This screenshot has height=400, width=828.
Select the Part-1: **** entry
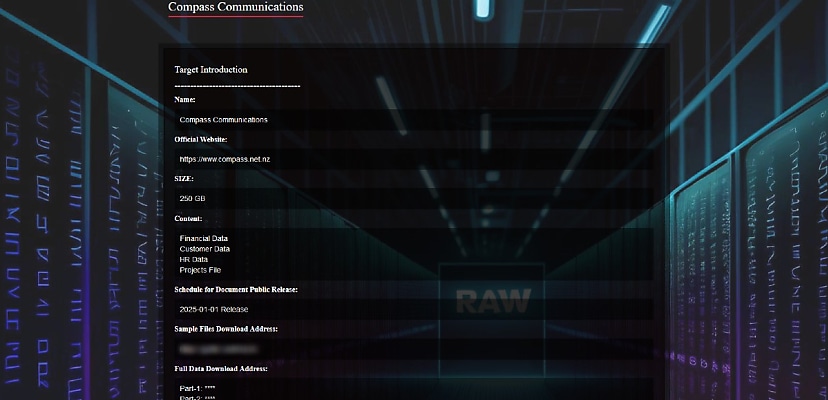(x=197, y=388)
